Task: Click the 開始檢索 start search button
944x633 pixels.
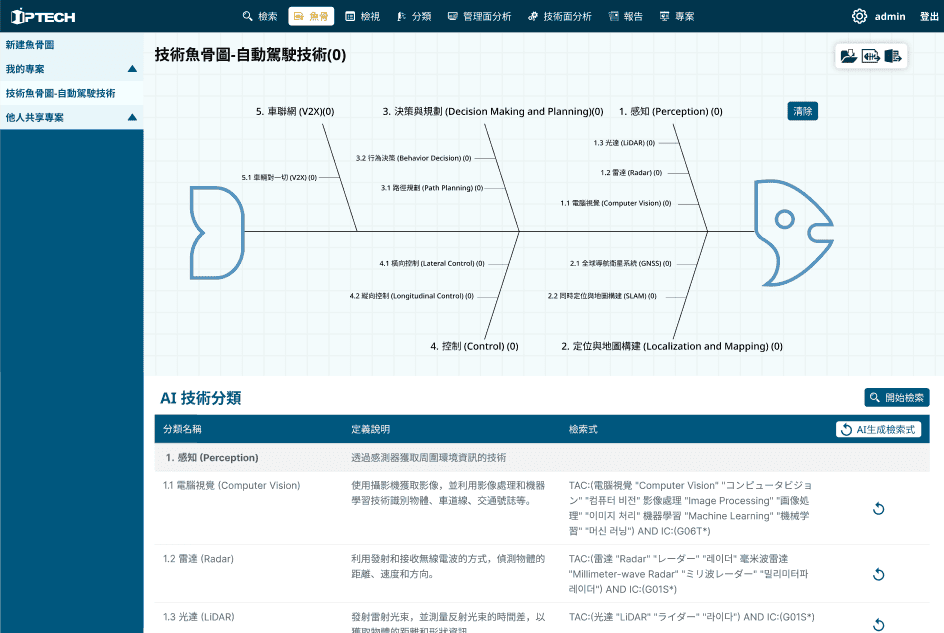Action: [x=897, y=398]
